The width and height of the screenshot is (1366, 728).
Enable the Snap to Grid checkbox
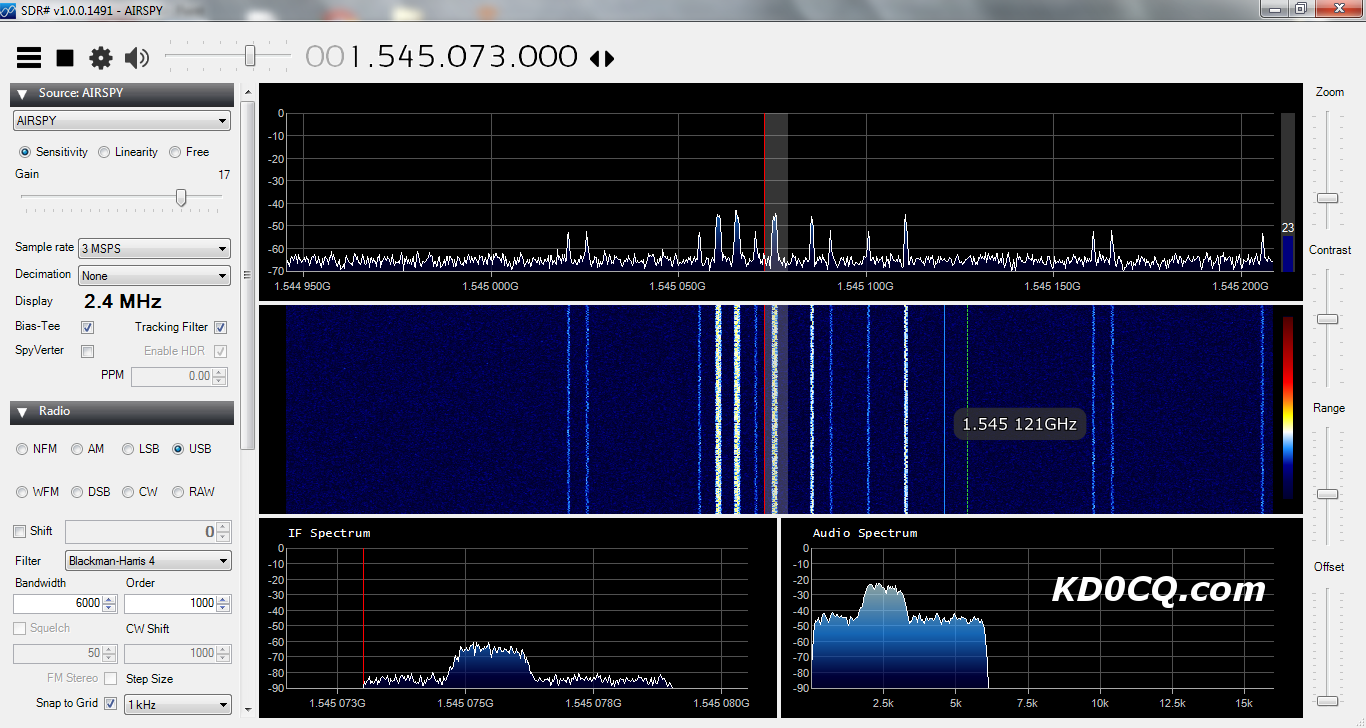110,704
